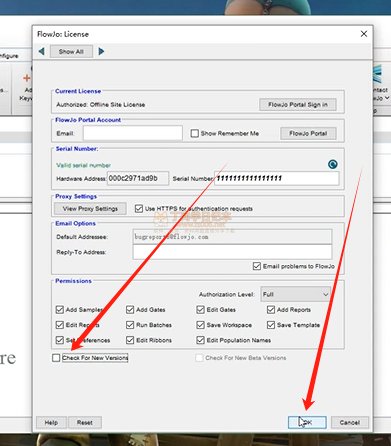This screenshot has width=391, height=446.
Task: Toggle the Save Workspace permission
Action: 200,325
